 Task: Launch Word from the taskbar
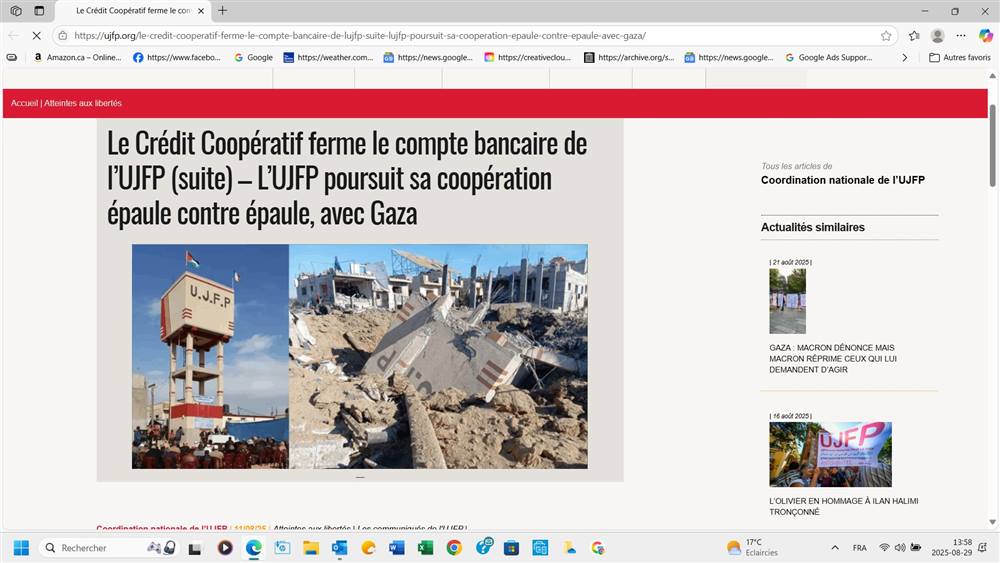(397, 548)
